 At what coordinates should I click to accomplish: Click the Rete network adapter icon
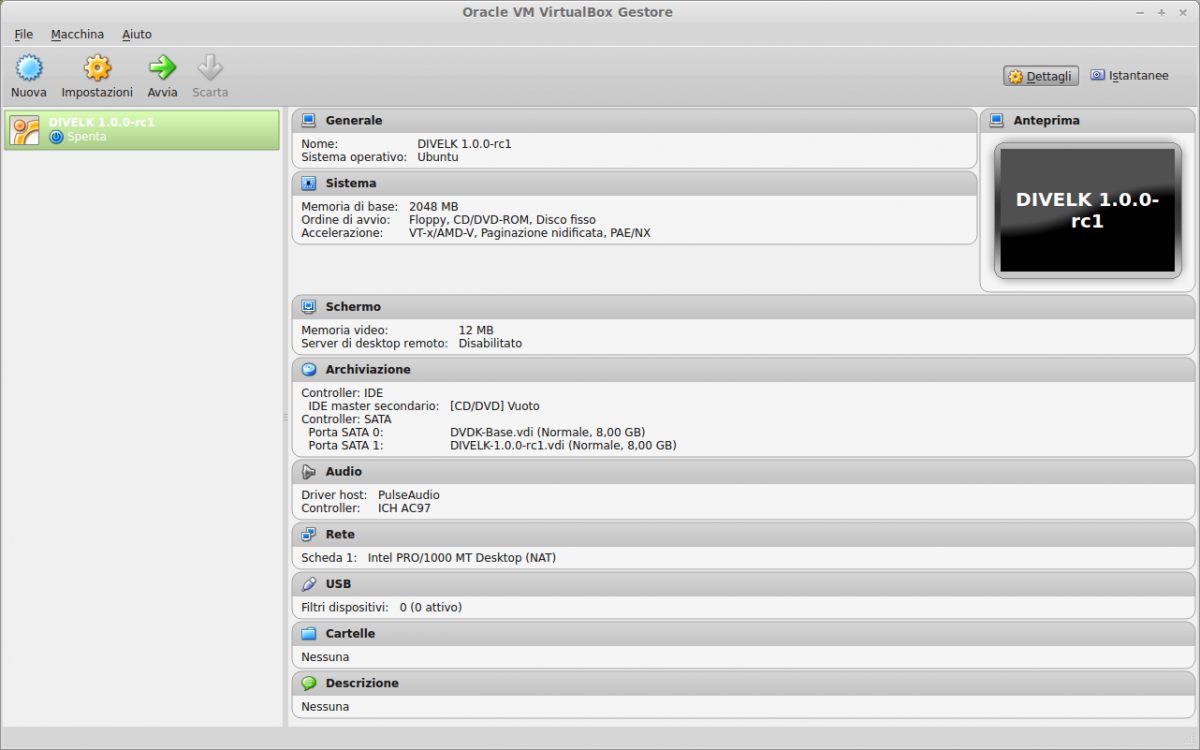point(308,534)
